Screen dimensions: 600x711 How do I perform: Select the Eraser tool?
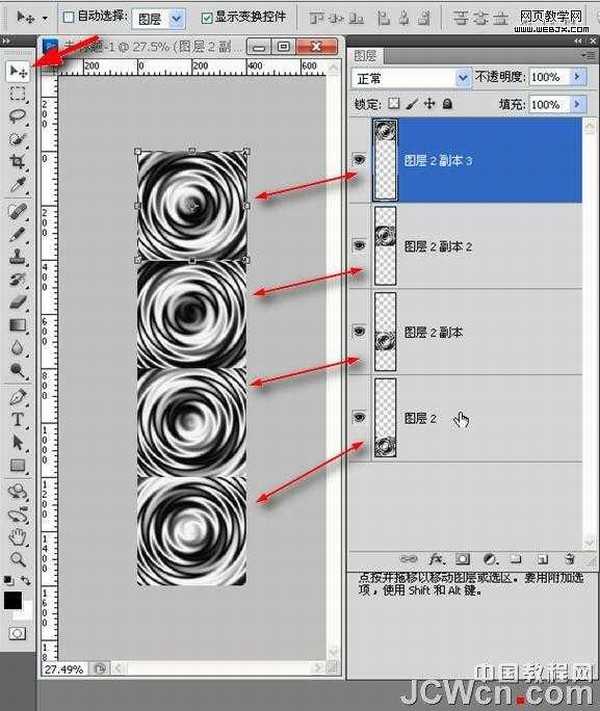tap(18, 302)
